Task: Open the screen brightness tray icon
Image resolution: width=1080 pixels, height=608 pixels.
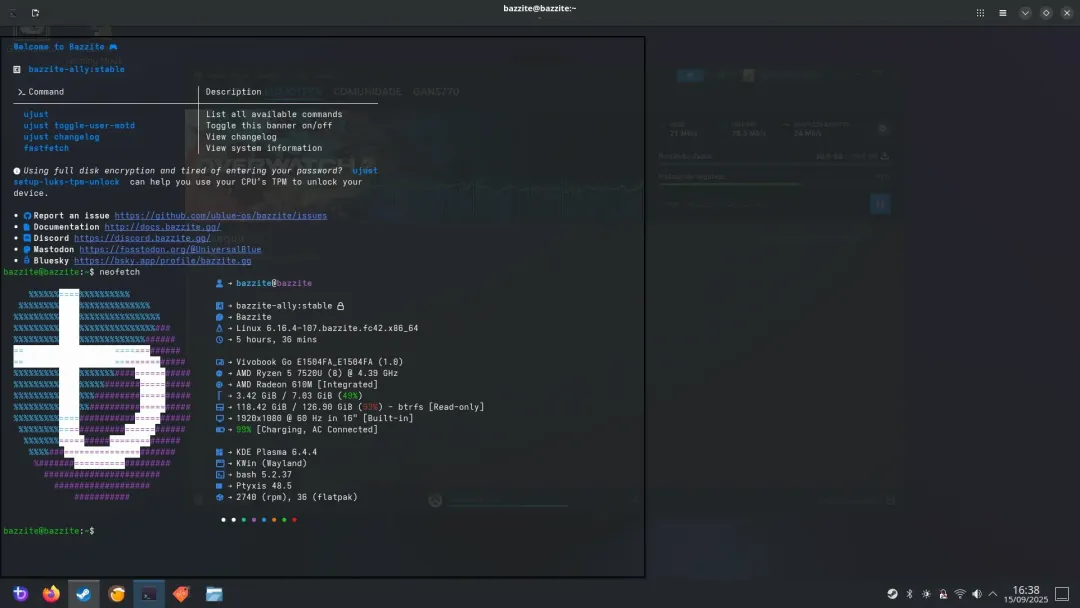Action: pos(926,594)
